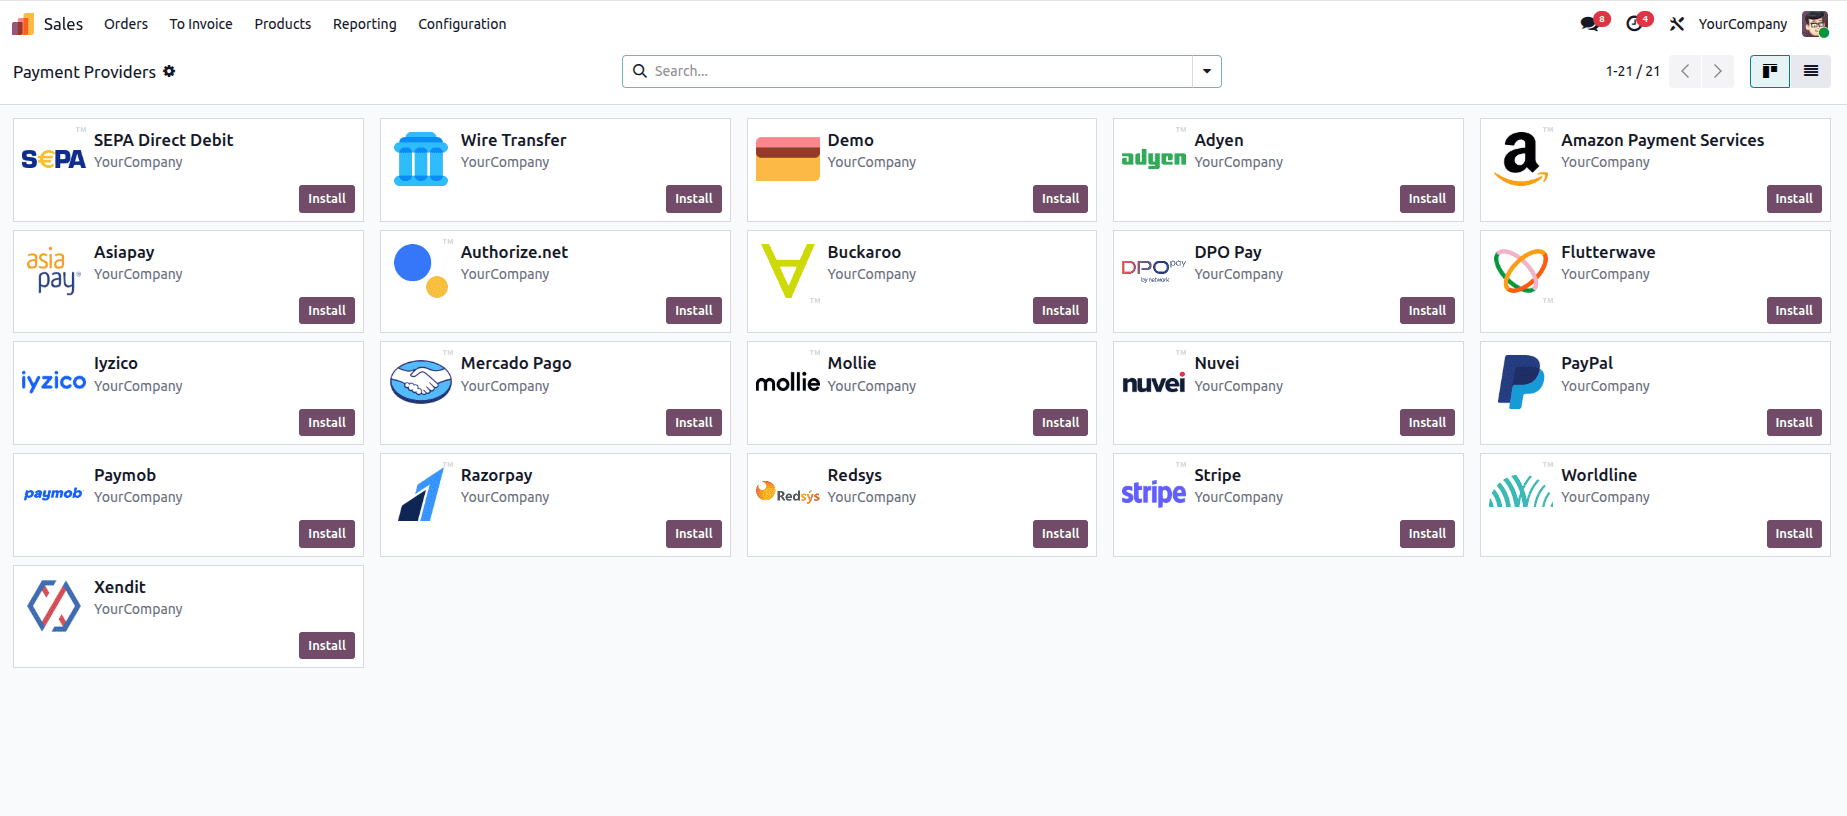Image resolution: width=1847 pixels, height=816 pixels.
Task: Toggle the search options dropdown
Action: tap(1207, 71)
